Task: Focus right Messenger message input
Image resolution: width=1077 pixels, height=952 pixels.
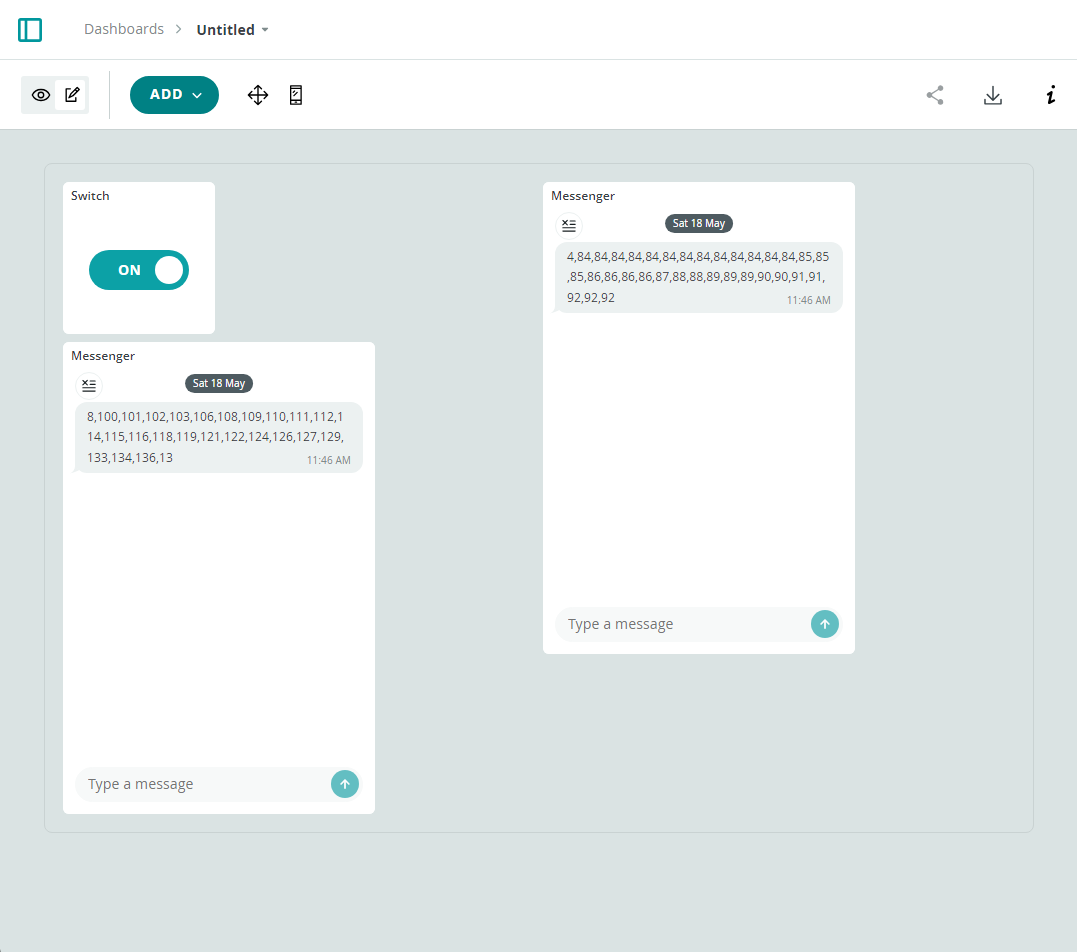Action: coord(683,624)
